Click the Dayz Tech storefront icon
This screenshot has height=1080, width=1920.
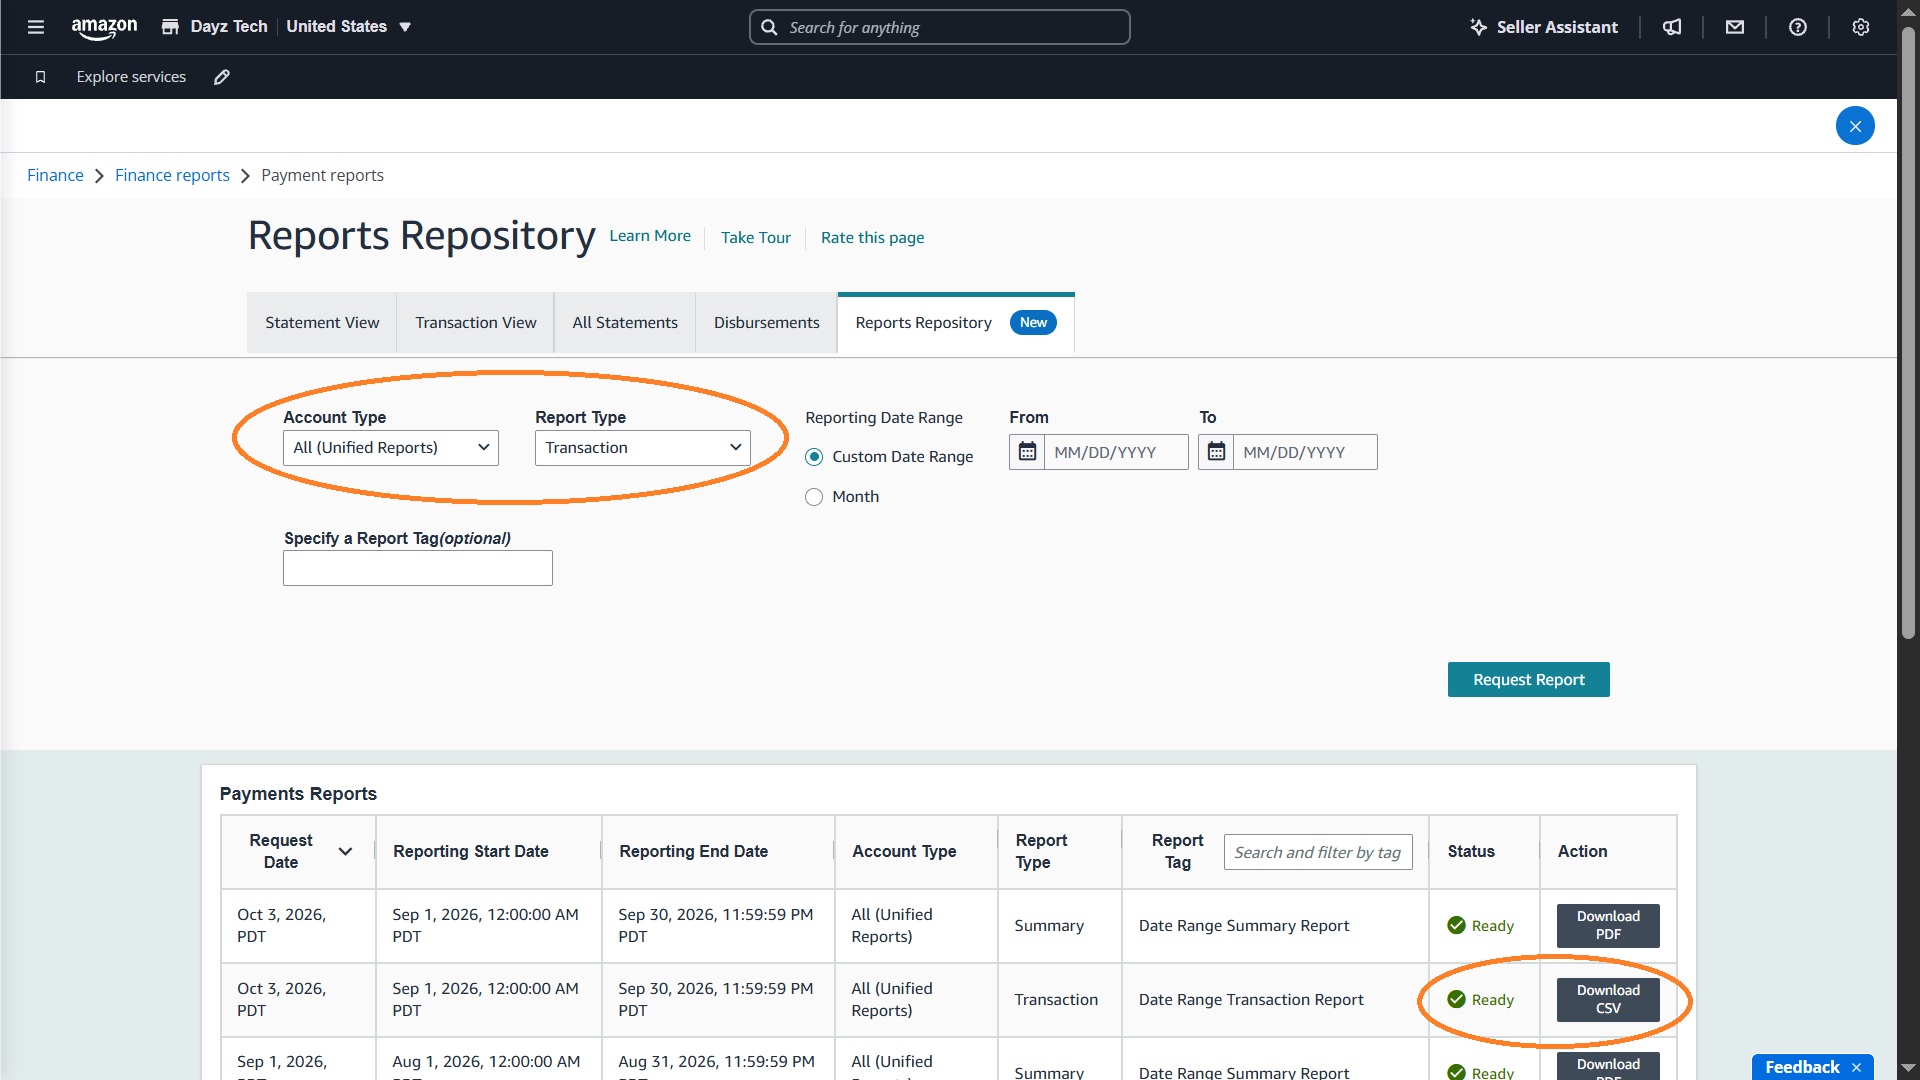pyautogui.click(x=170, y=27)
